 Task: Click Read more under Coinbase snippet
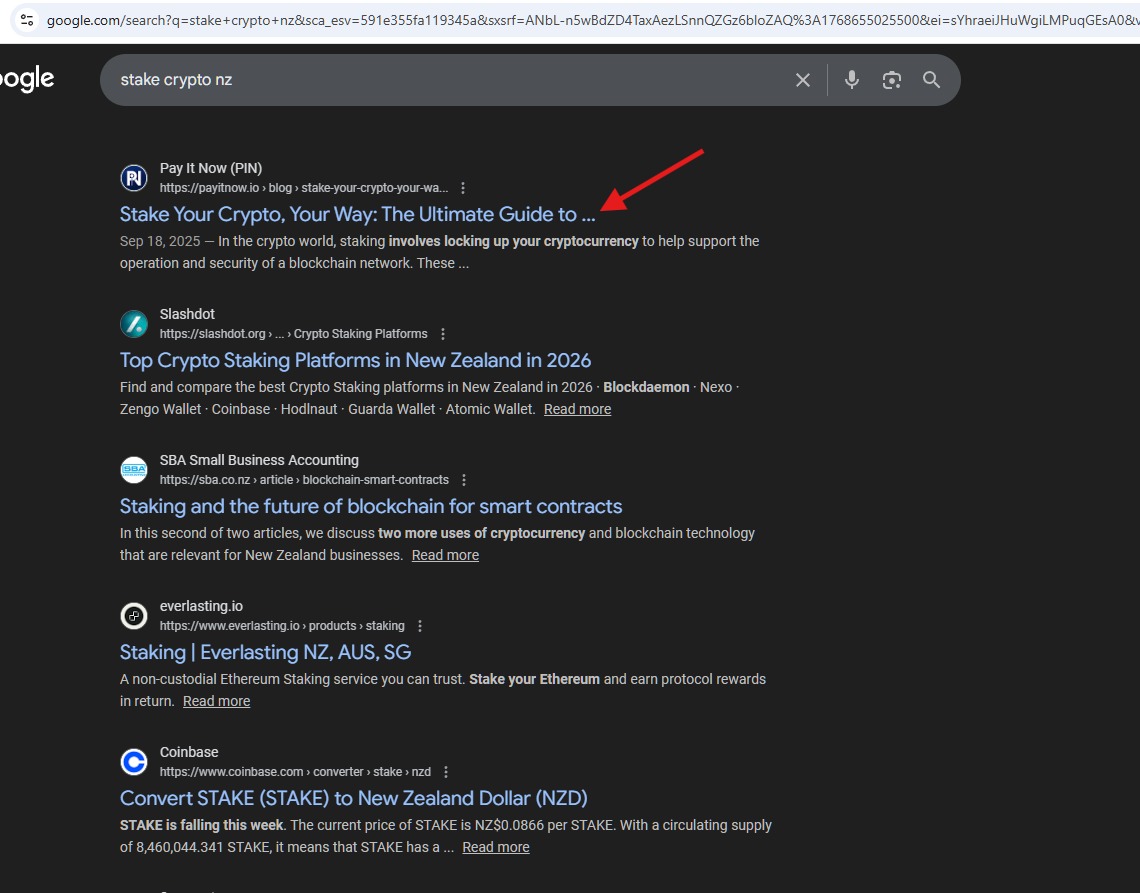tap(496, 848)
